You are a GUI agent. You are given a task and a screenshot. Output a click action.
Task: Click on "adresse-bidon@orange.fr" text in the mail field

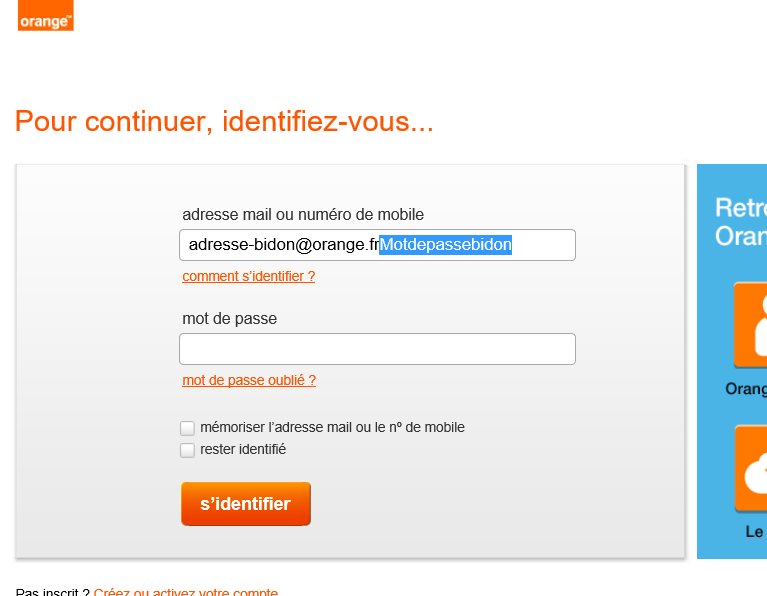point(283,245)
